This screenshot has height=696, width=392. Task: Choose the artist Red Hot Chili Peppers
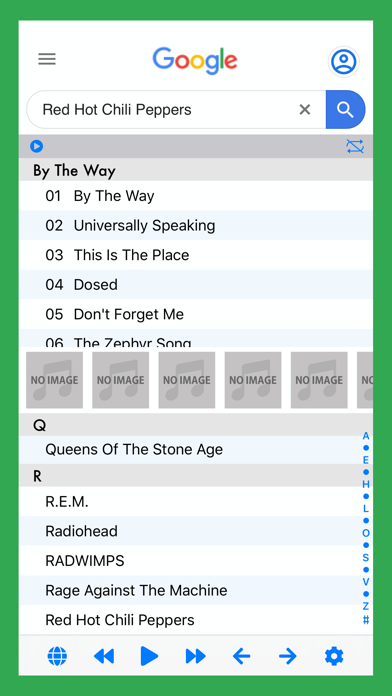coord(196,620)
